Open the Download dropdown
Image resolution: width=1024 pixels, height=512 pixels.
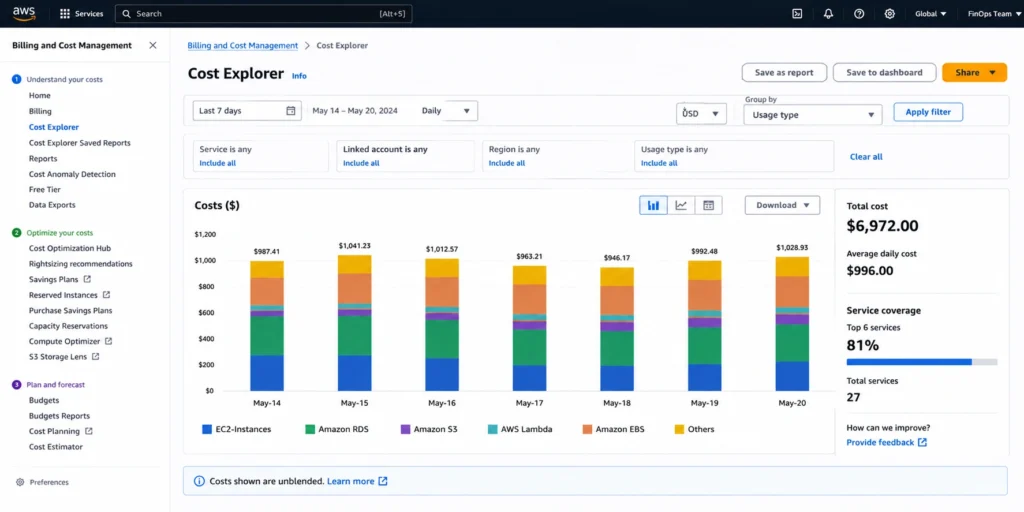point(782,205)
